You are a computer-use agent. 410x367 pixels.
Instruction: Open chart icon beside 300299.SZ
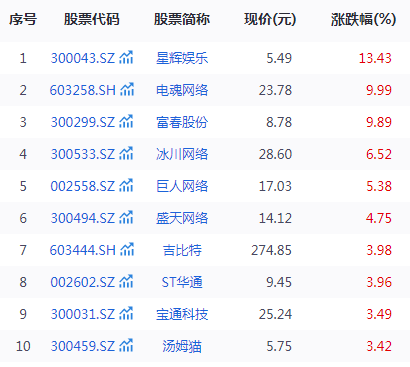[x=126, y=122]
